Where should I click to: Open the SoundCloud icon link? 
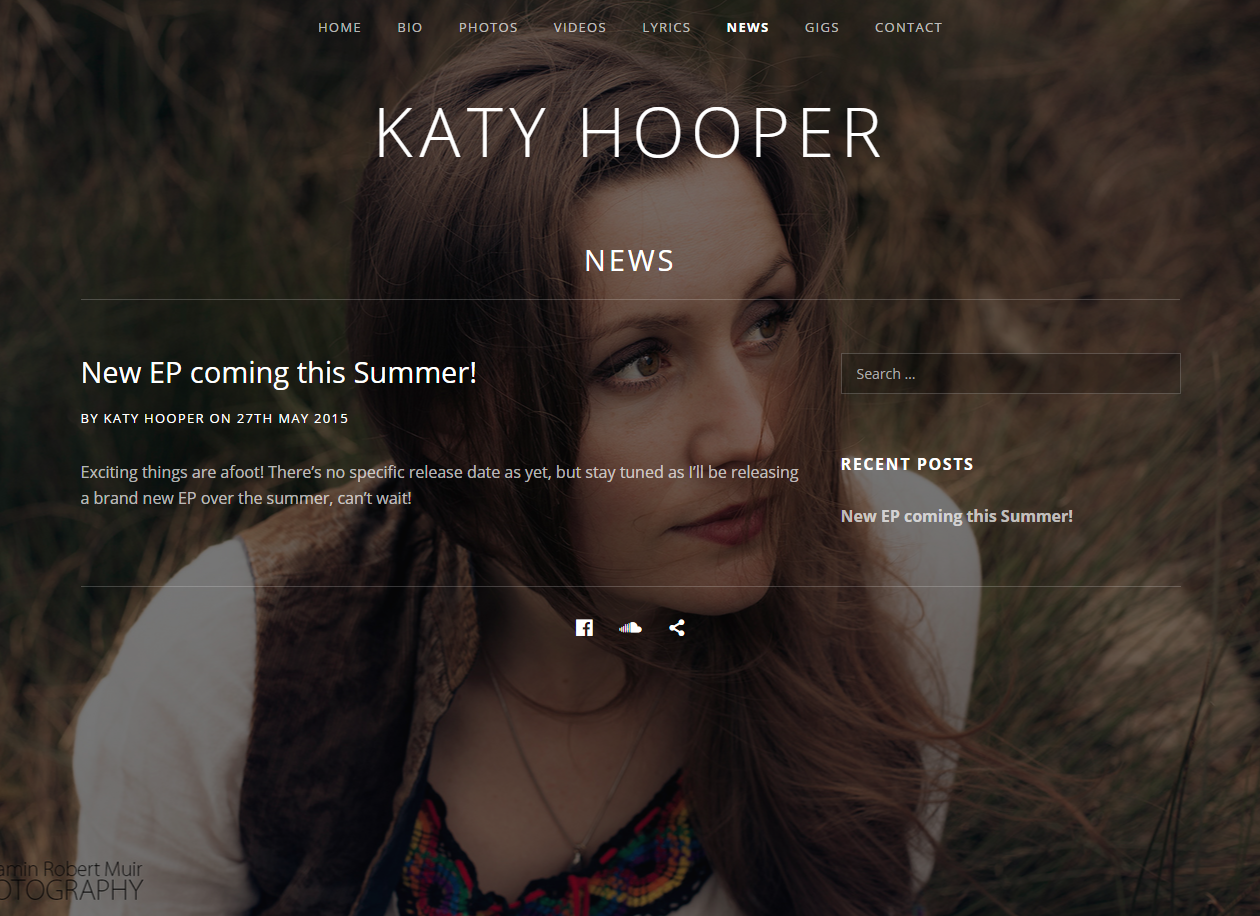click(630, 628)
